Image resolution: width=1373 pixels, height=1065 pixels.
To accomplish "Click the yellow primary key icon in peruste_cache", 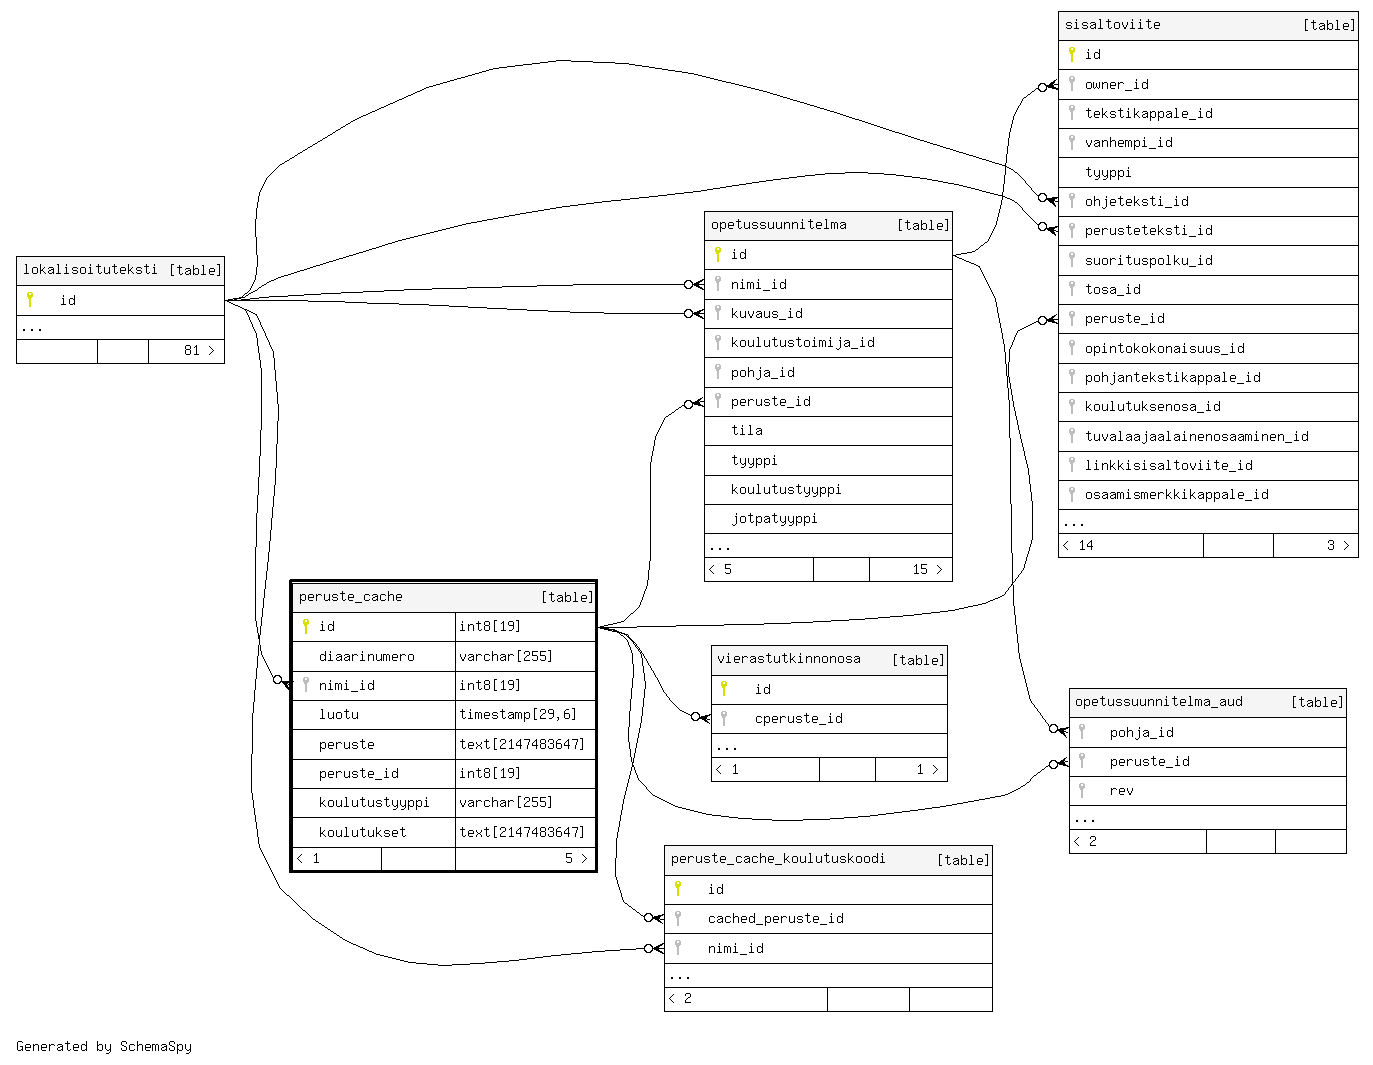I will tap(306, 626).
